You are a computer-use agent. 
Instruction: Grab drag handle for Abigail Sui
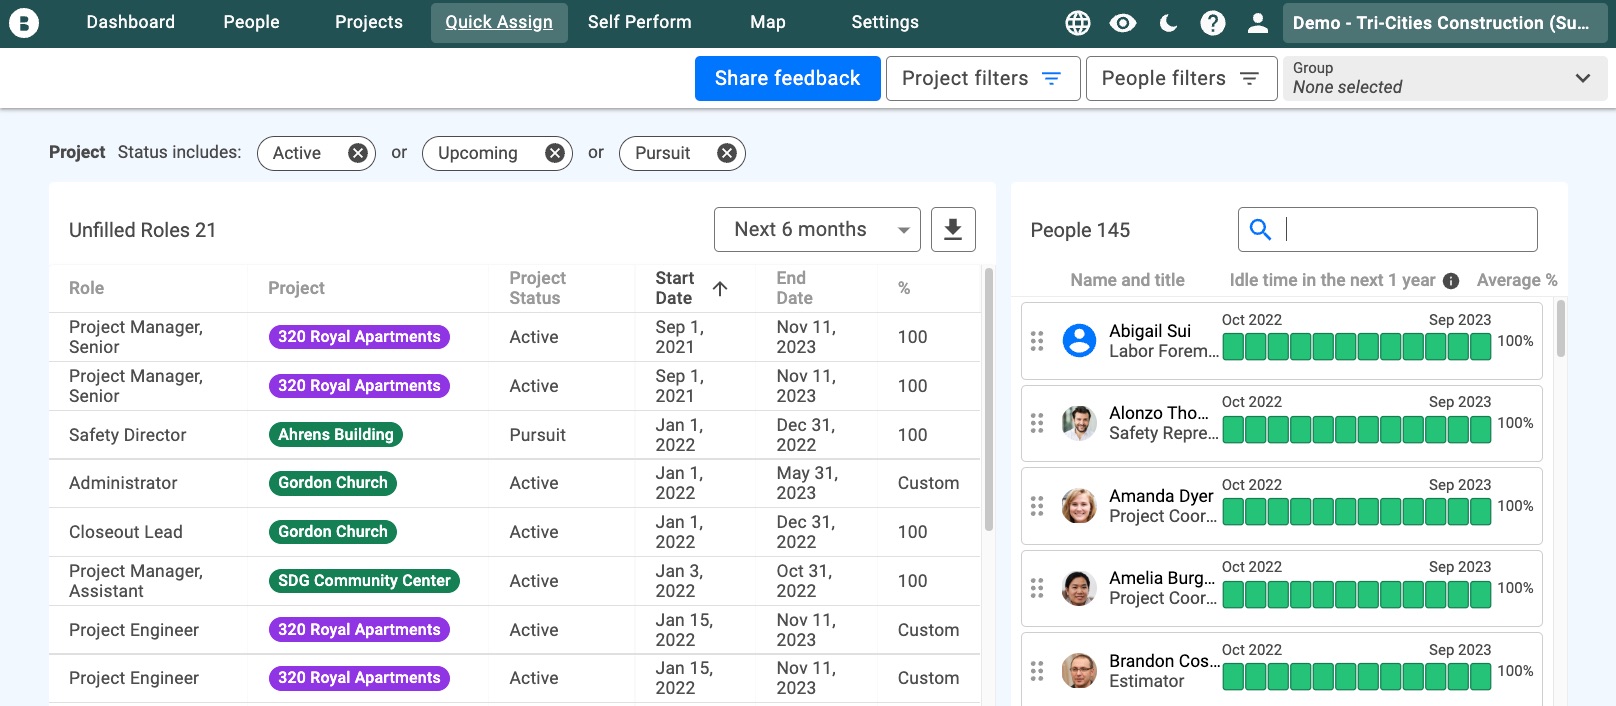pos(1037,341)
